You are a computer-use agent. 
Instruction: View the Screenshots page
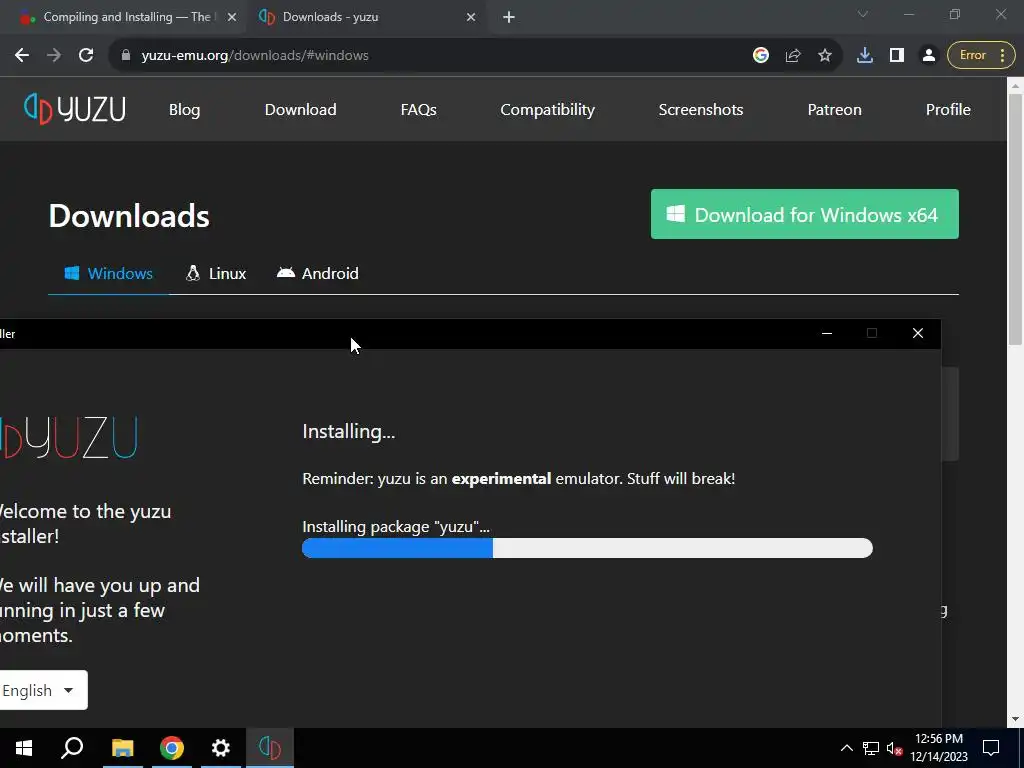[x=701, y=110]
